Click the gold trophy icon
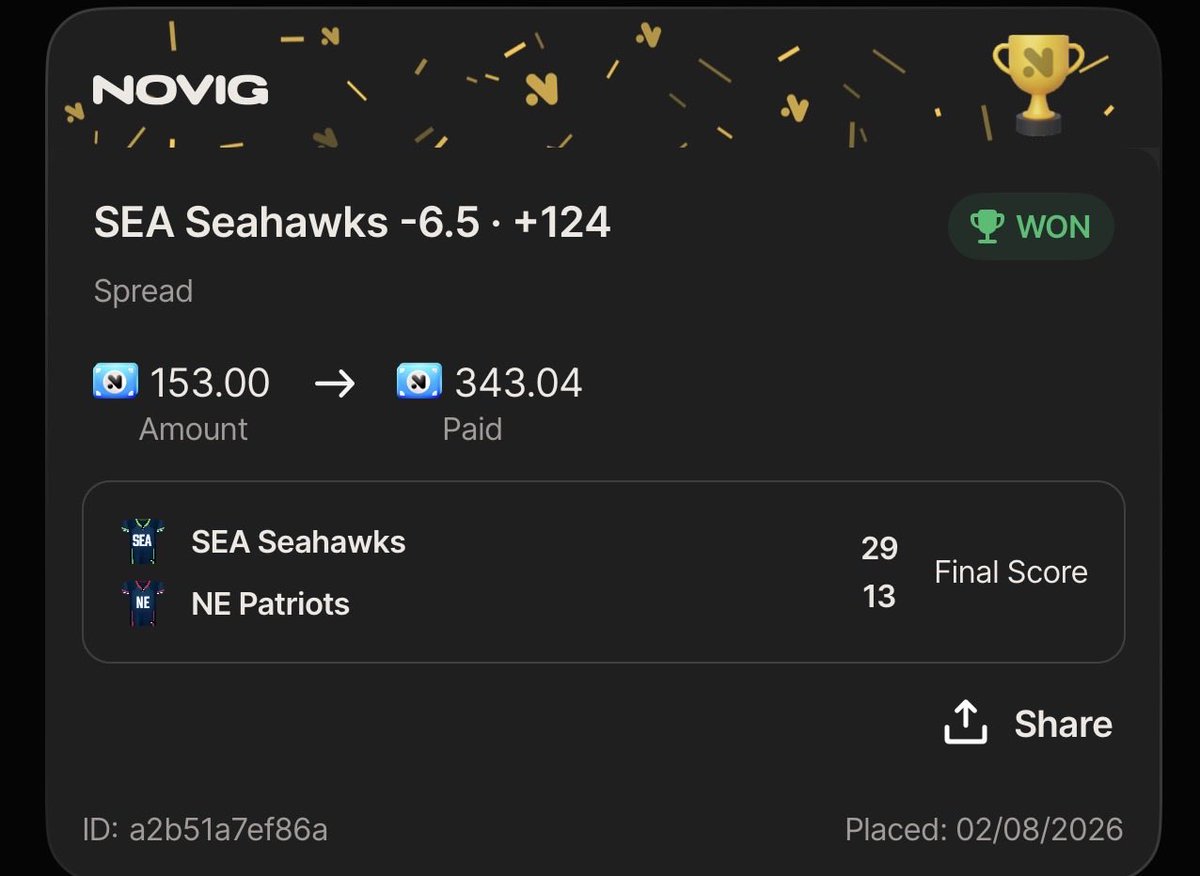This screenshot has height=876, width=1200. 1037,84
